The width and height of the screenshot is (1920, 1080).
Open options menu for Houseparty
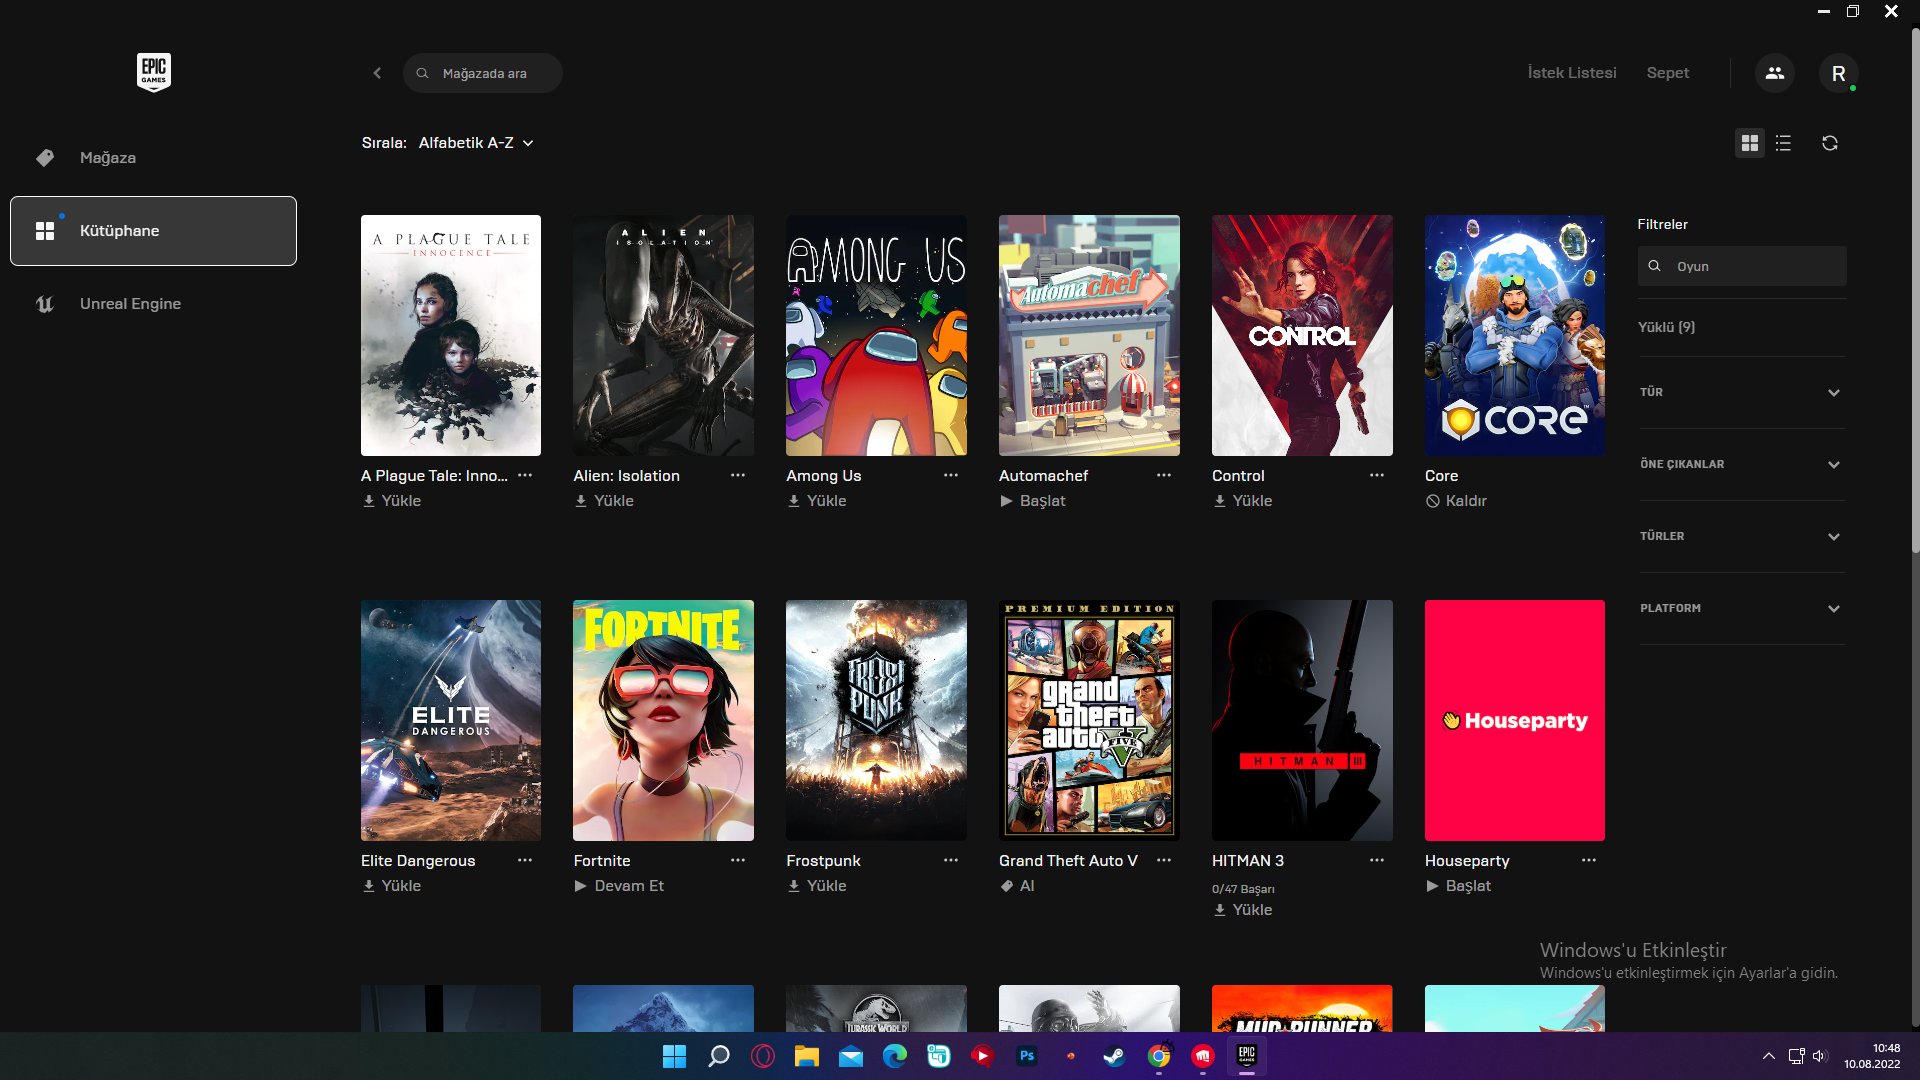point(1589,861)
